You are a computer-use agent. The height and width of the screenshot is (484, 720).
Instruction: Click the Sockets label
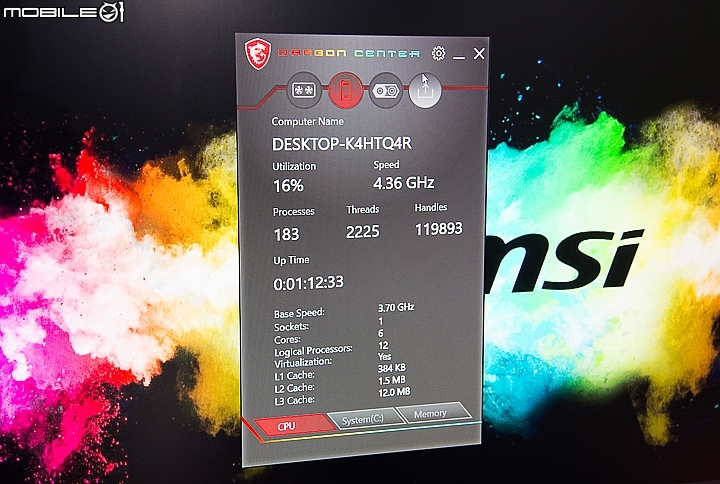[291, 327]
